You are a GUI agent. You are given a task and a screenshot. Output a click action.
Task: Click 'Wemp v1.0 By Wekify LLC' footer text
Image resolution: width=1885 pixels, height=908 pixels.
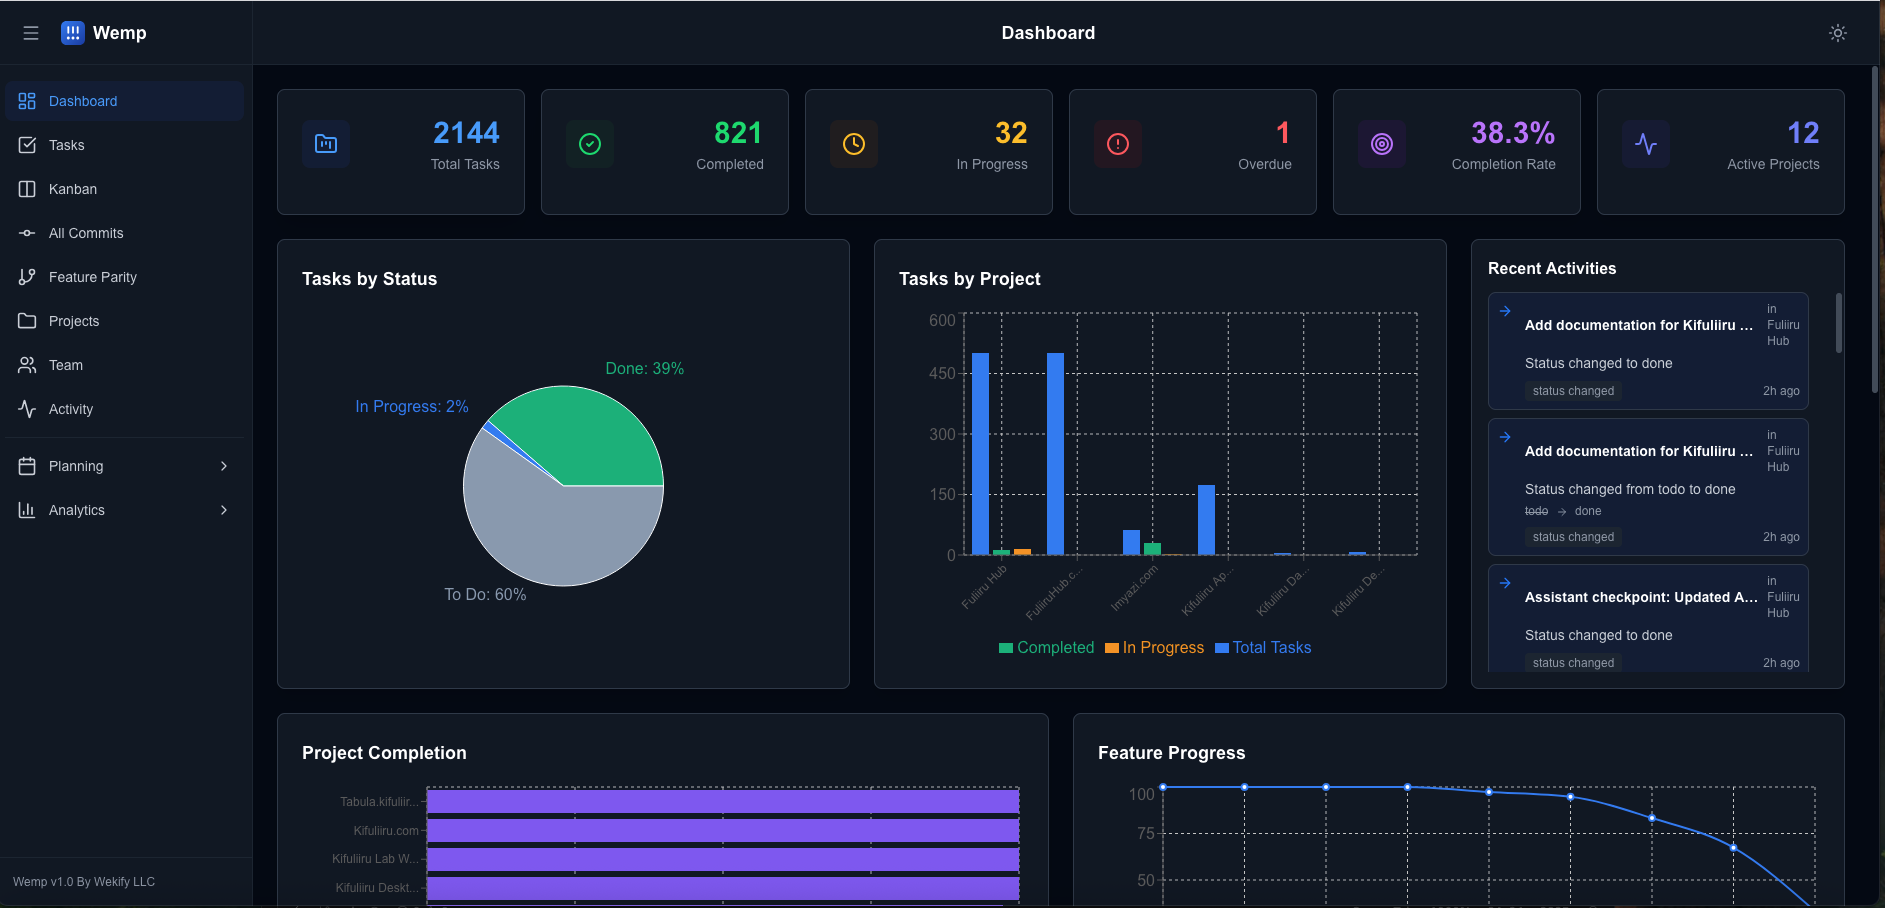pos(84,882)
